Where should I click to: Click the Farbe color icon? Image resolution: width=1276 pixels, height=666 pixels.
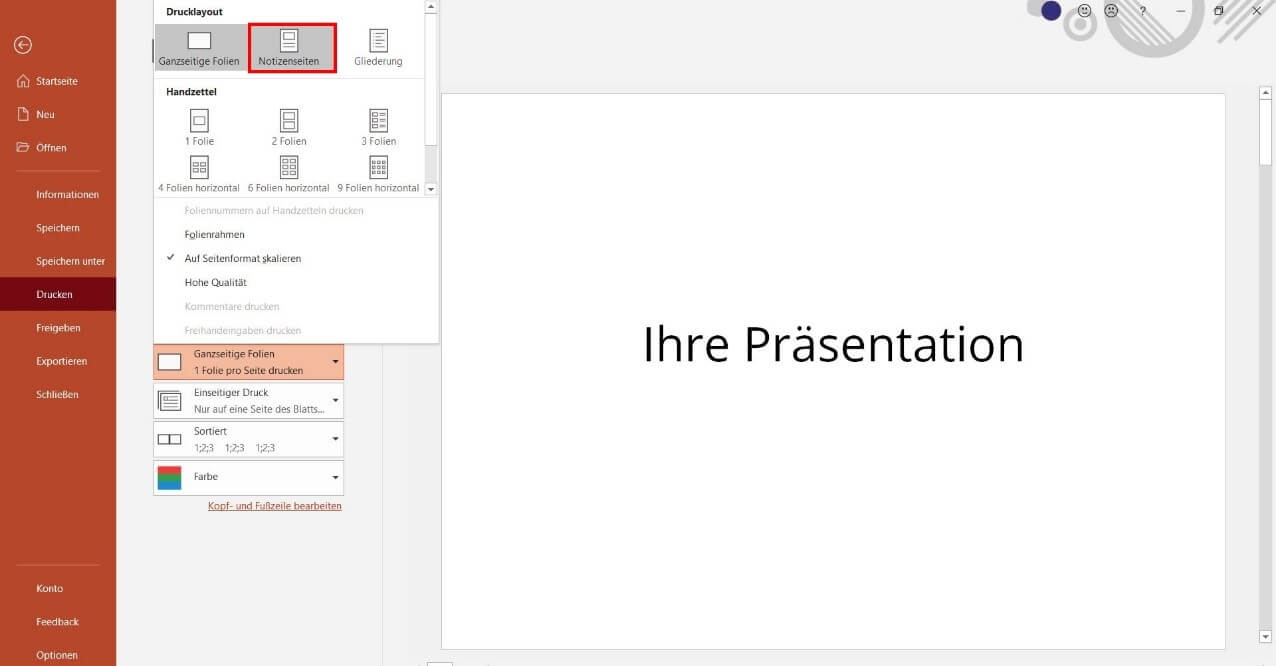[170, 478]
